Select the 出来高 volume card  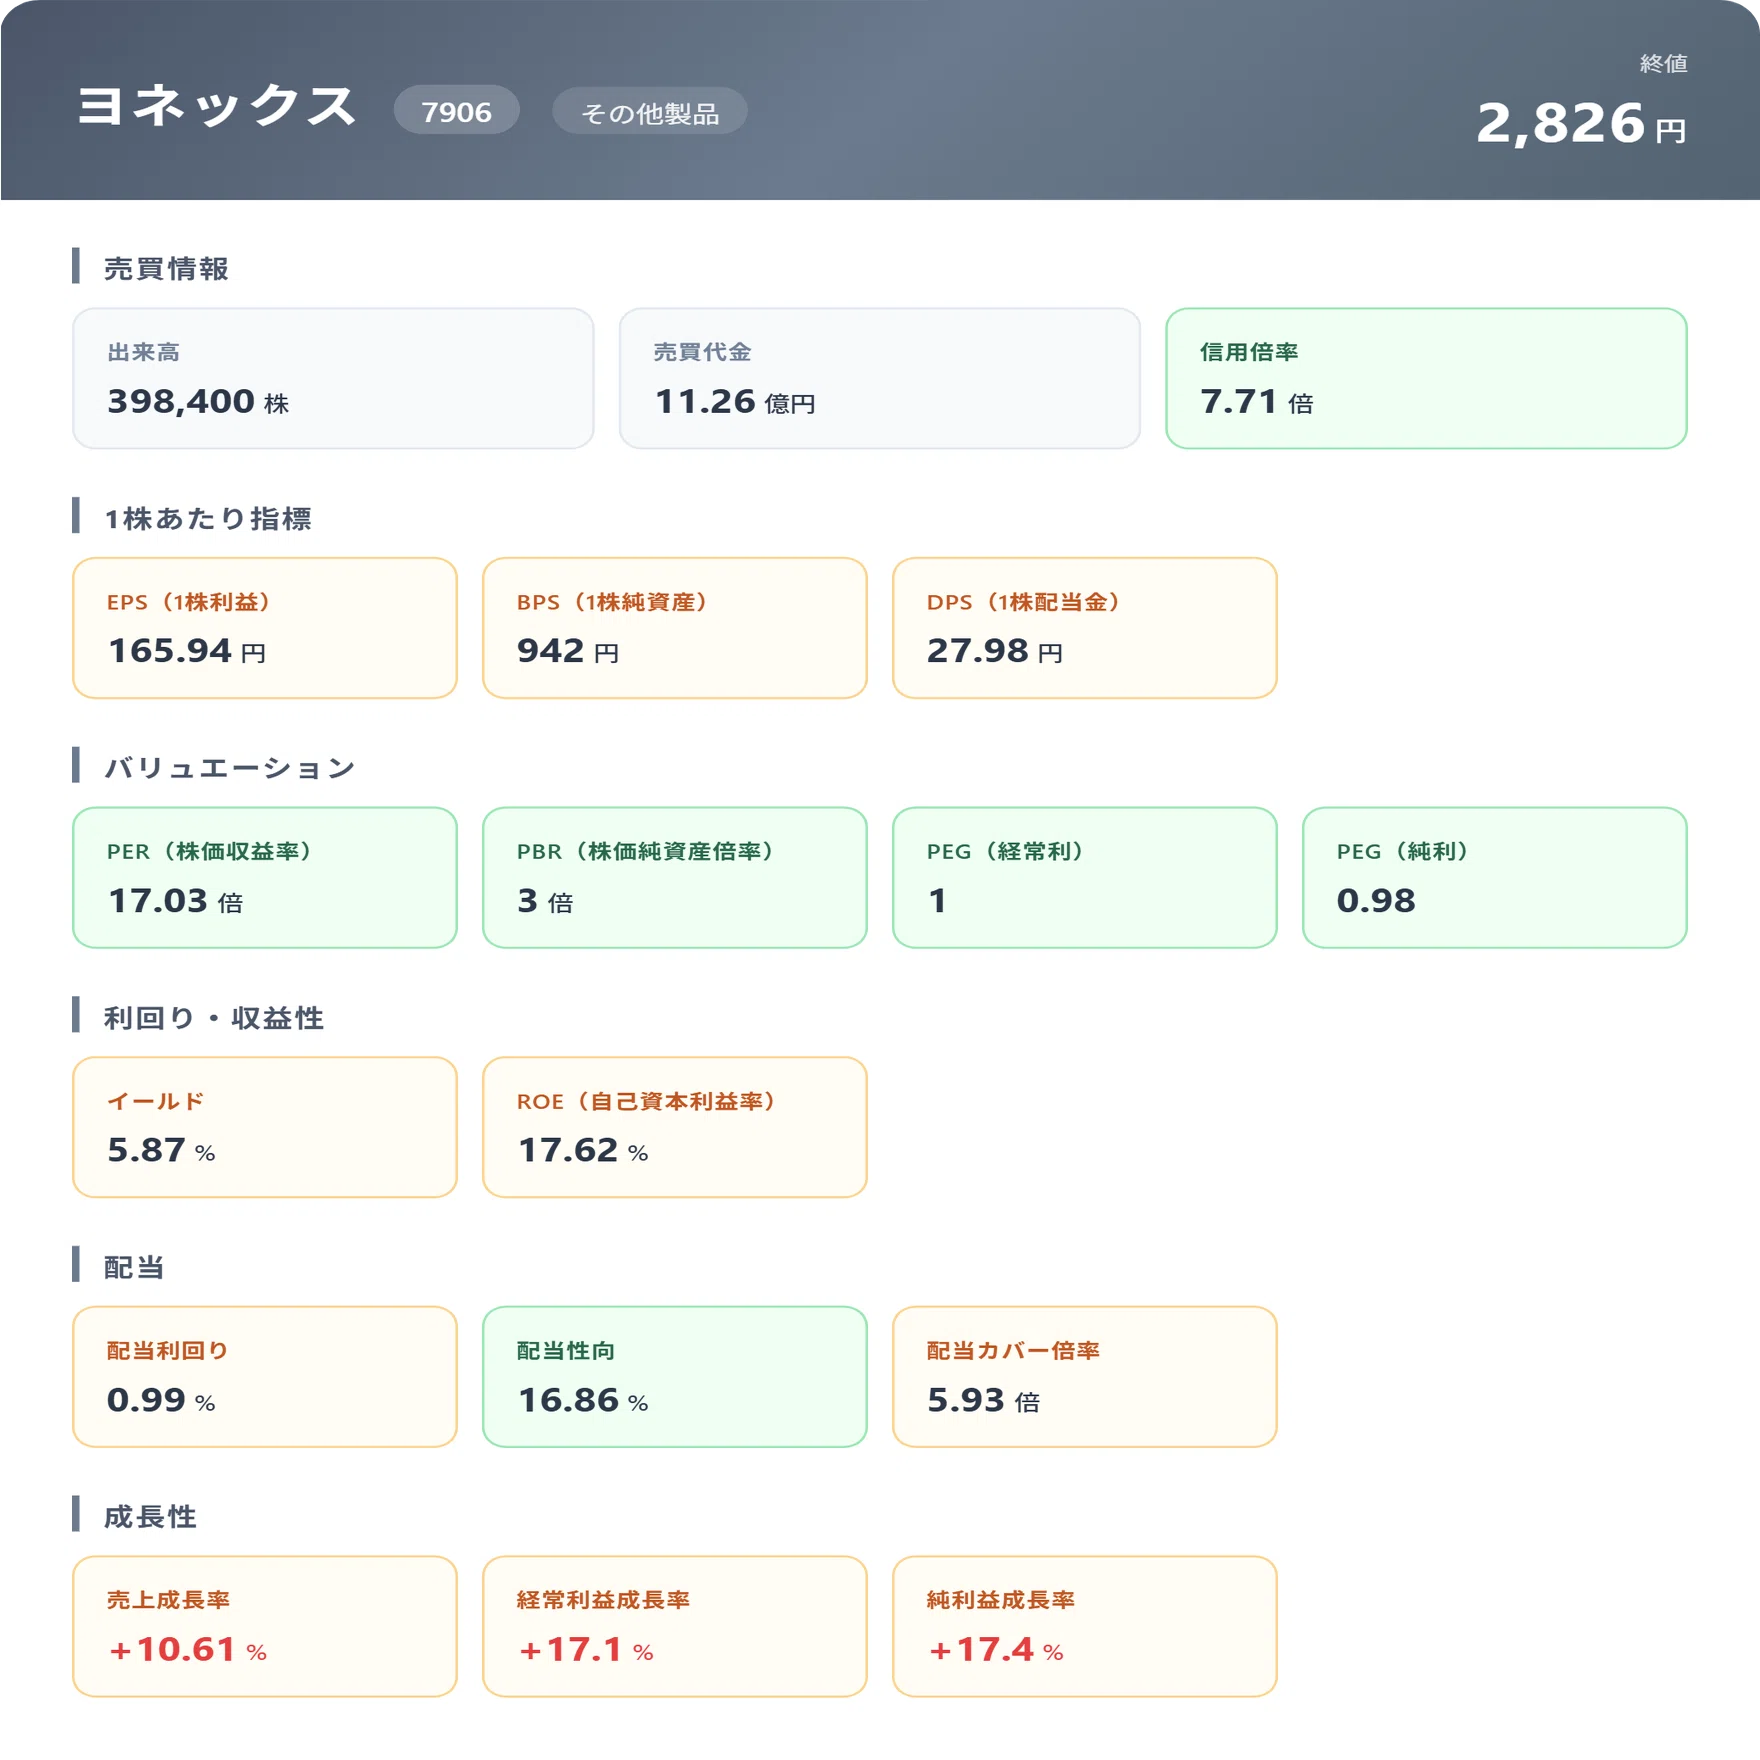(x=333, y=378)
